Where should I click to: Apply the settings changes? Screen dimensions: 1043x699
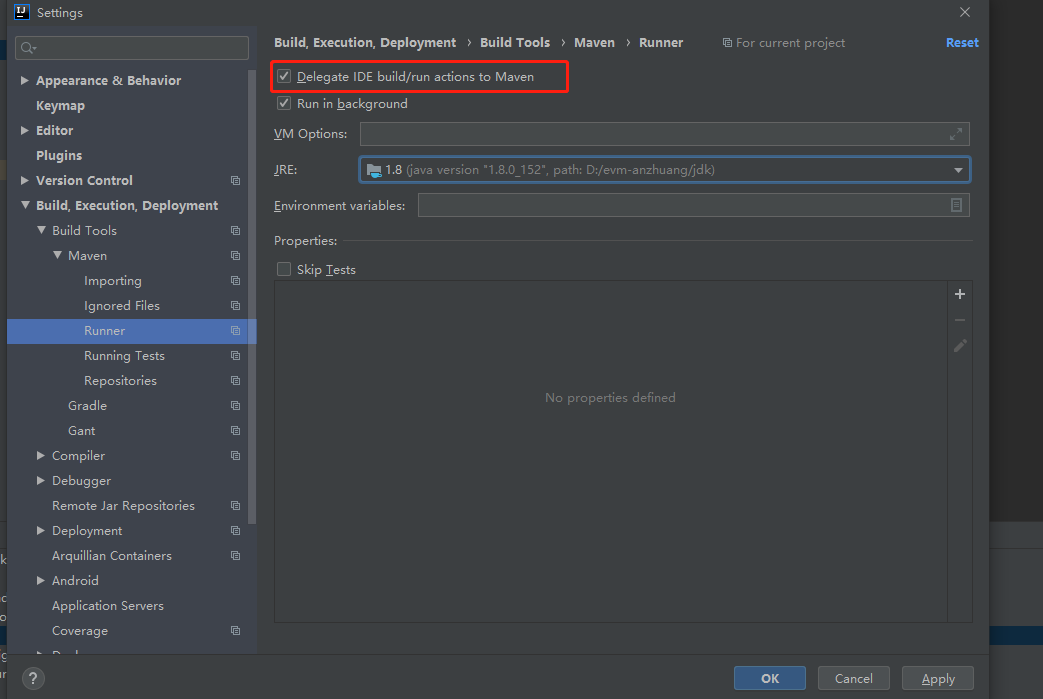938,678
